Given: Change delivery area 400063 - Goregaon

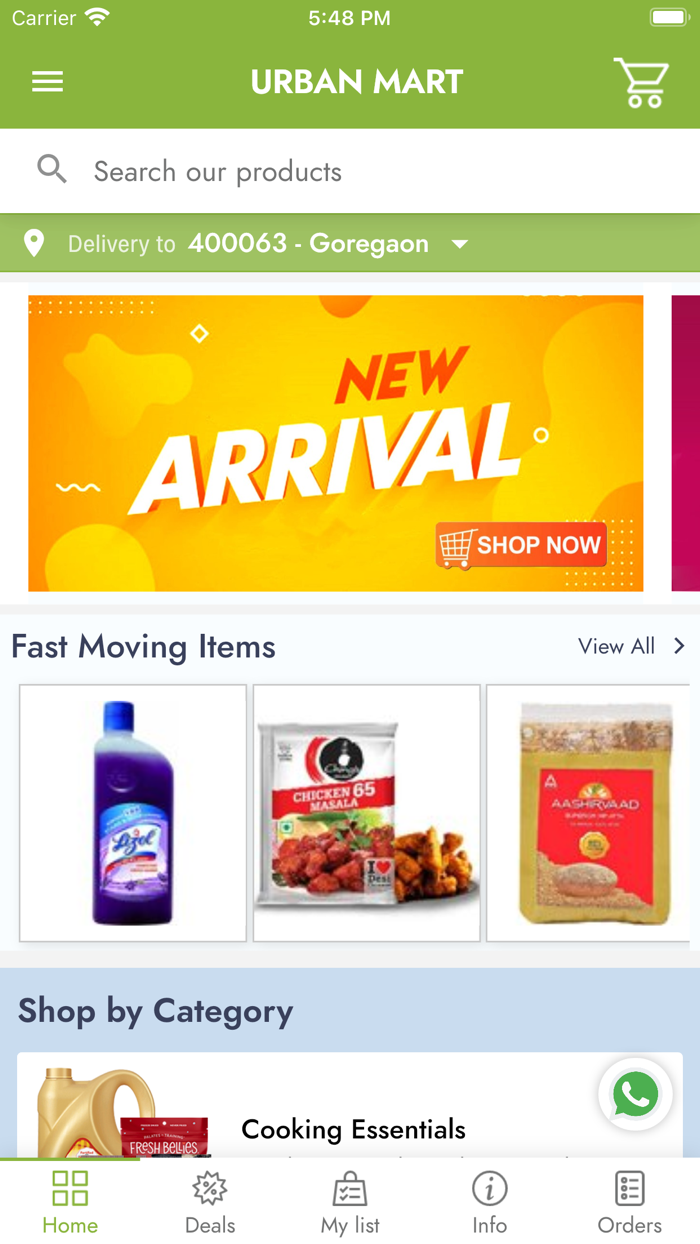Looking at the screenshot, I should click(308, 243).
